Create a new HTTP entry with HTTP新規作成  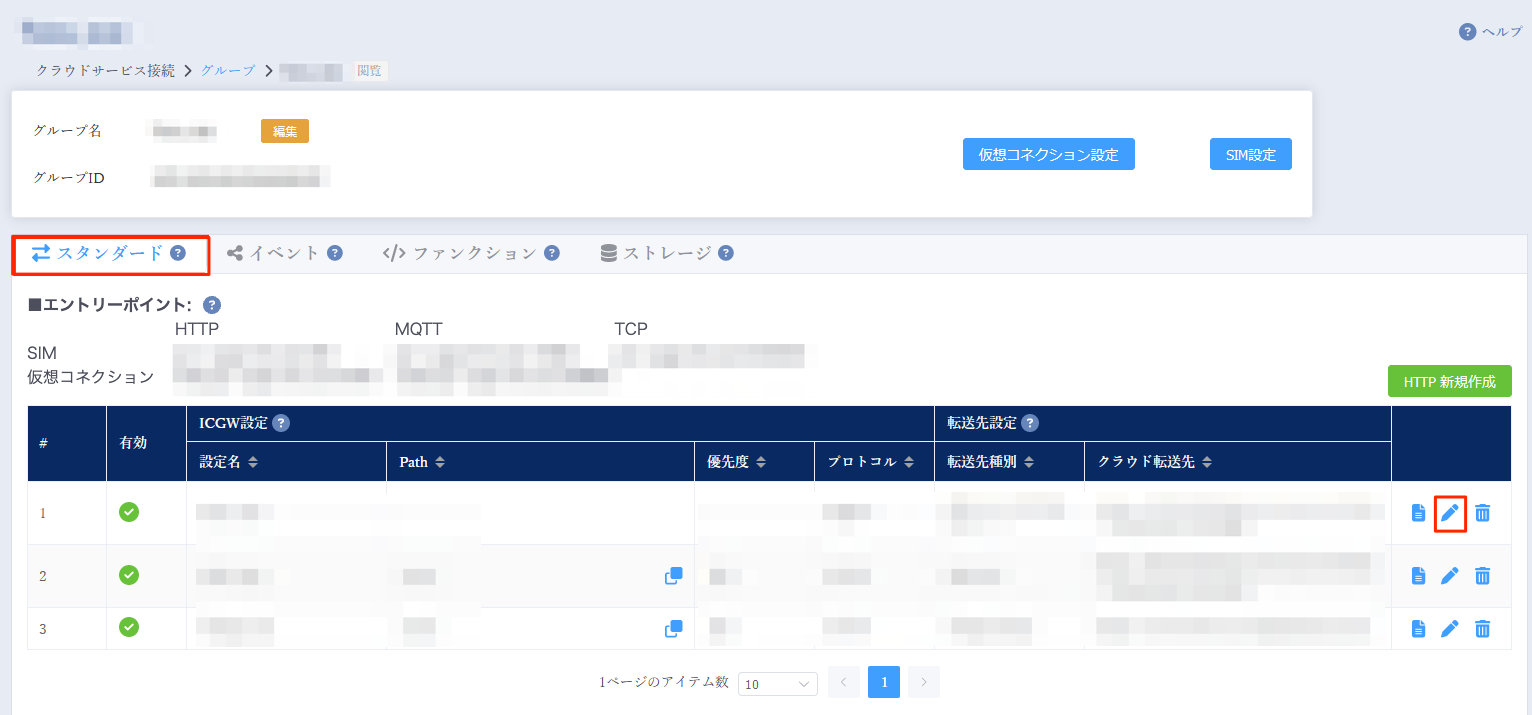point(1449,381)
